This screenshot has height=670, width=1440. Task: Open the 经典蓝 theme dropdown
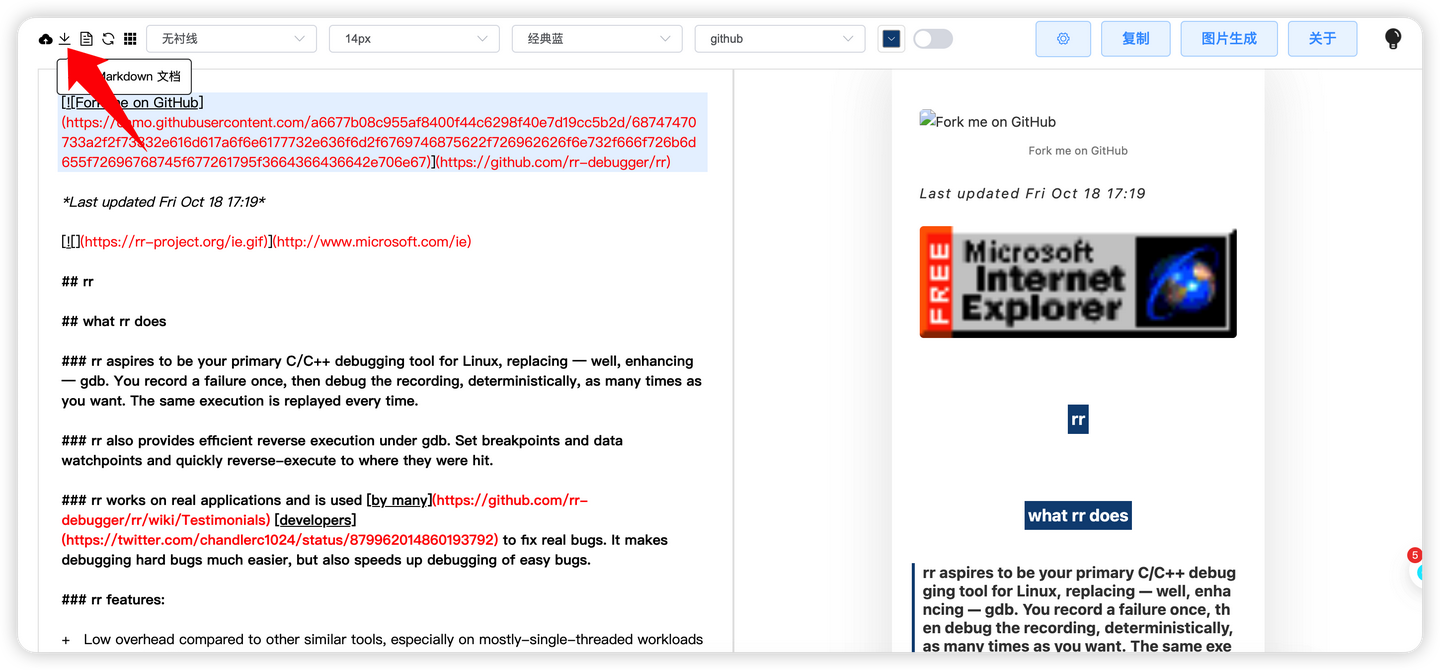coord(597,39)
